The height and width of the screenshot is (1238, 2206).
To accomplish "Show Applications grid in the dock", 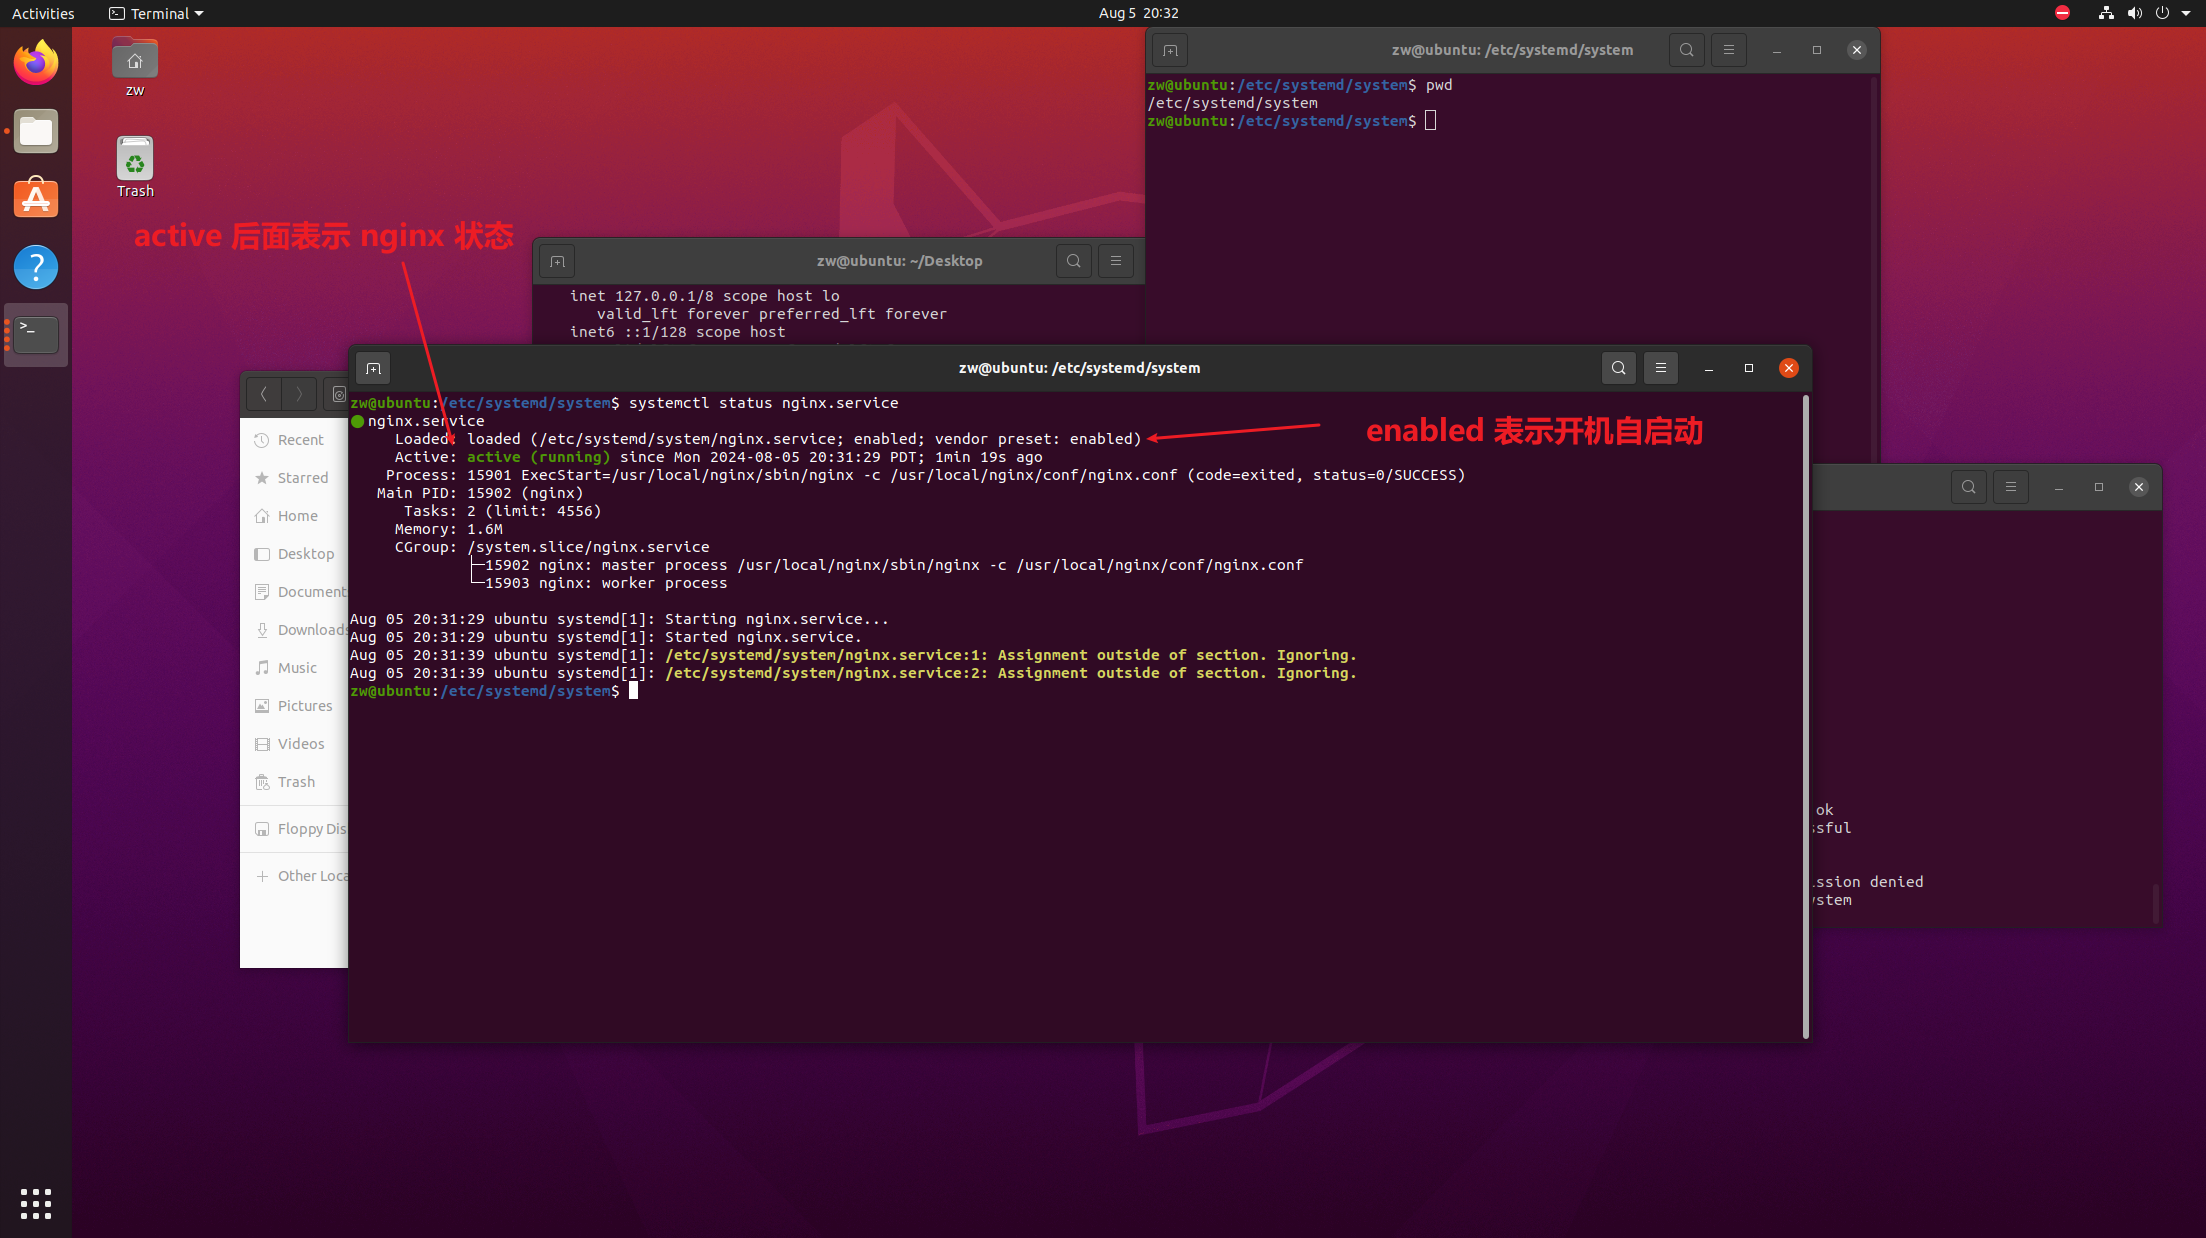I will [x=36, y=1204].
